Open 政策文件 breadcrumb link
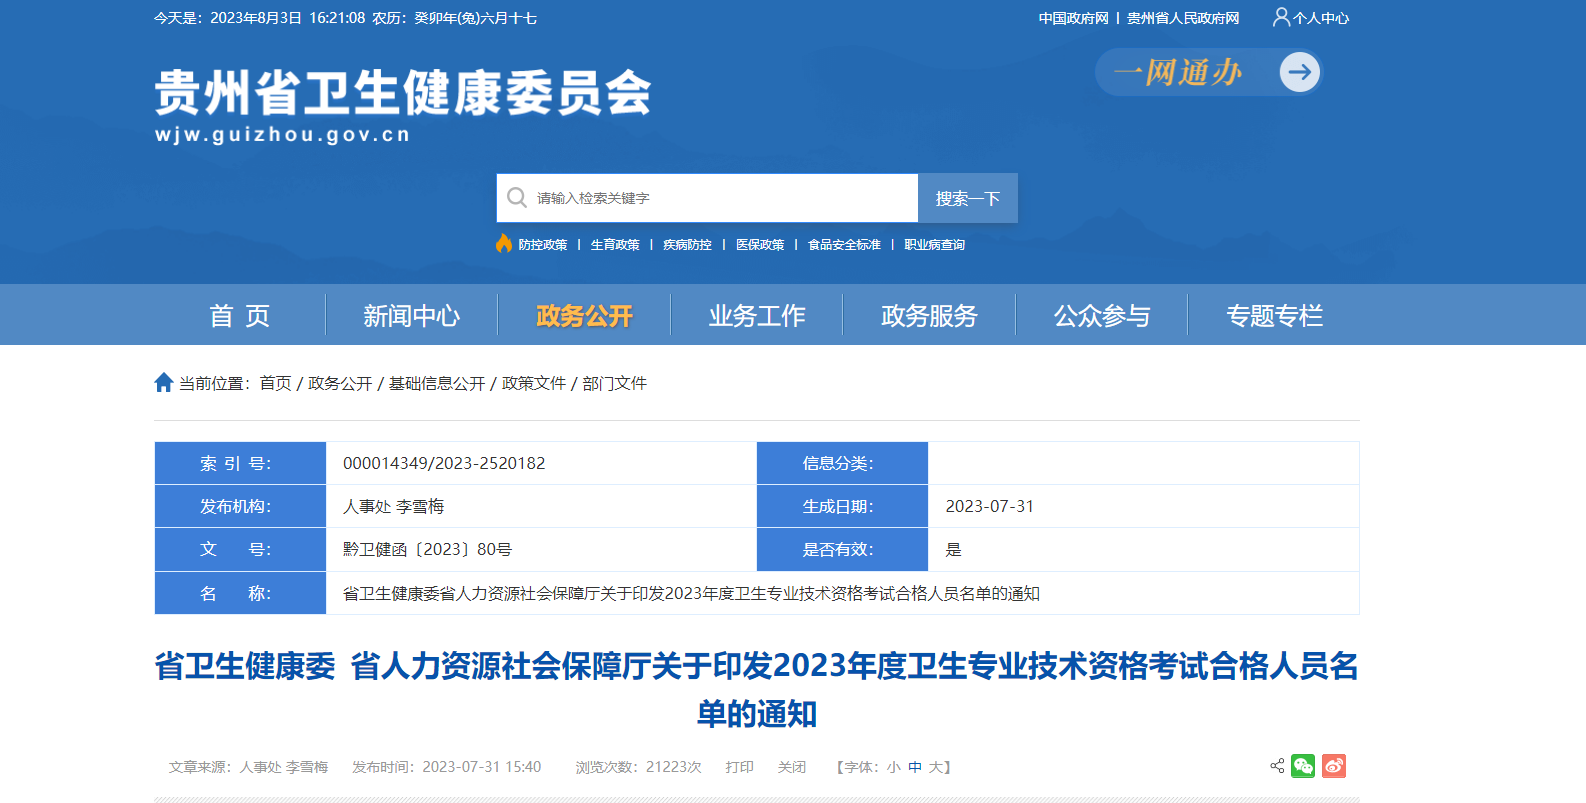 click(x=534, y=383)
